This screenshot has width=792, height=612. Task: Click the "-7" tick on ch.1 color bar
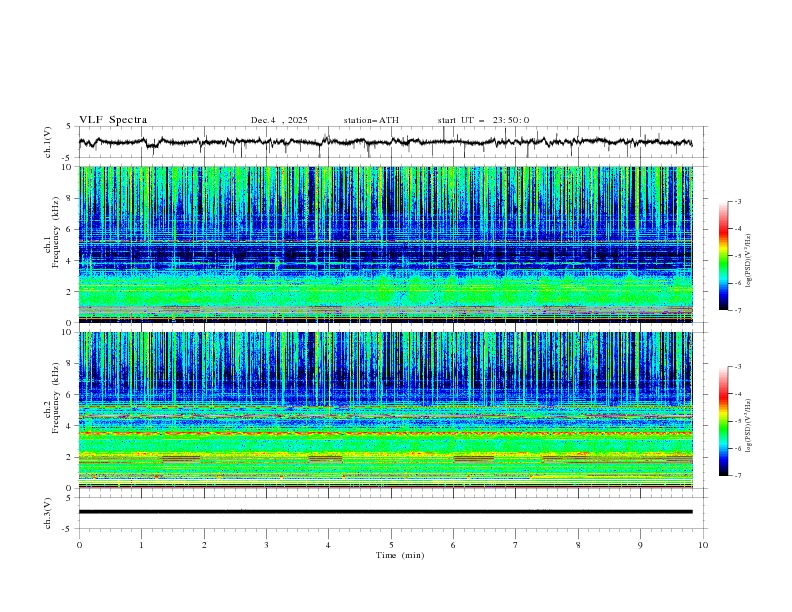click(738, 311)
